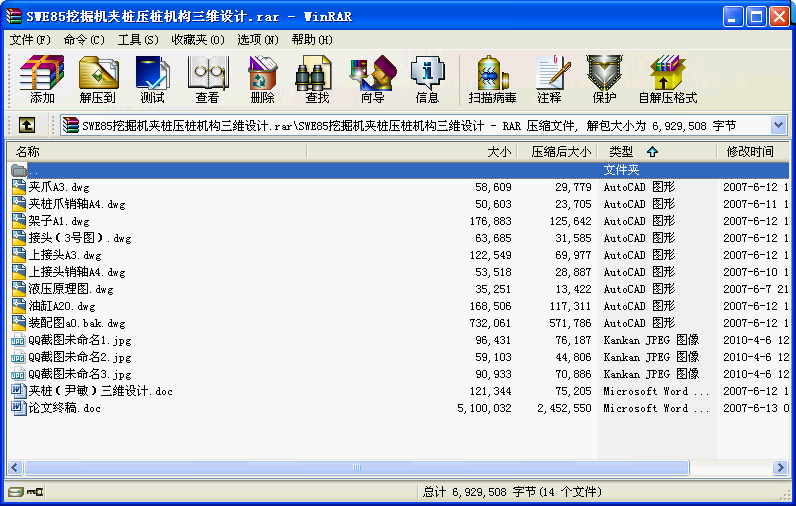Screen dimensions: 796x506
Task: Click the horizontal scrollbar right arrow
Action: click(780, 467)
